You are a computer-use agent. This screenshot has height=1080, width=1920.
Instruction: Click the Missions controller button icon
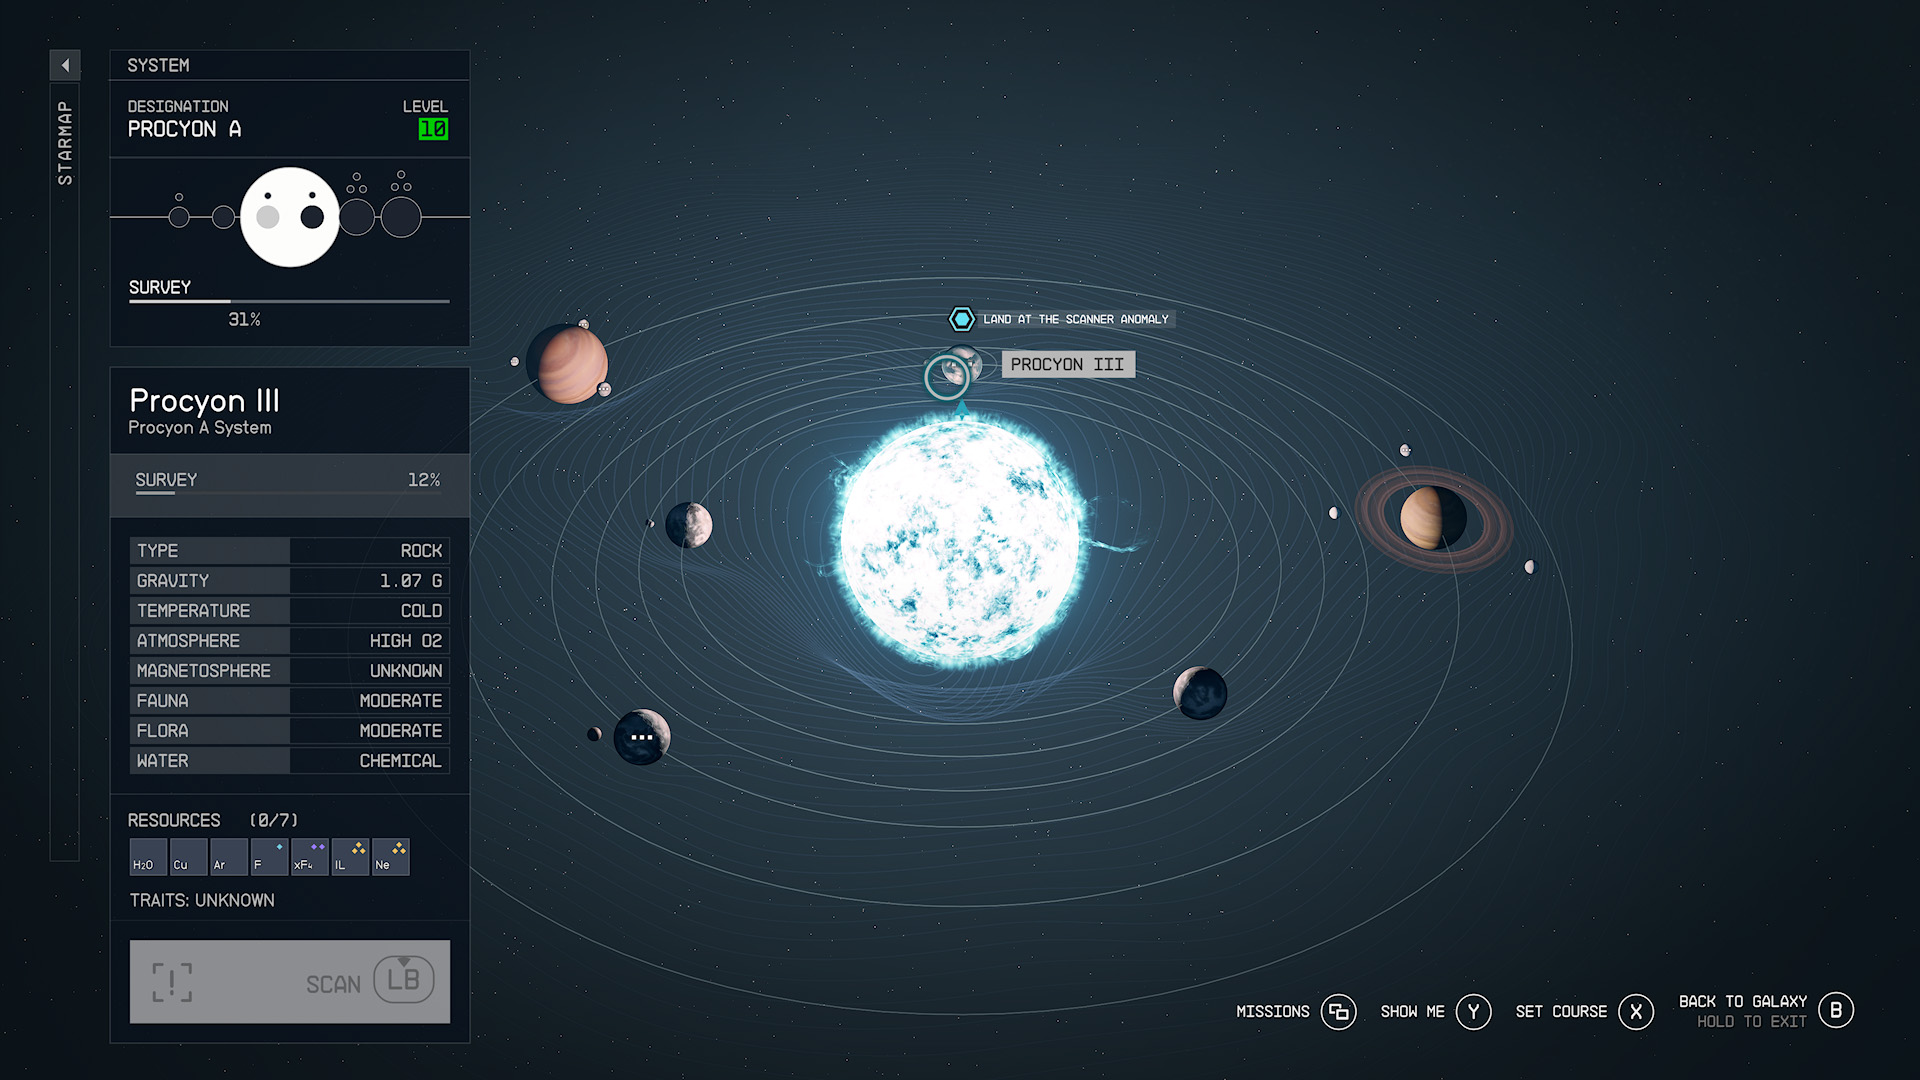pos(1339,1012)
